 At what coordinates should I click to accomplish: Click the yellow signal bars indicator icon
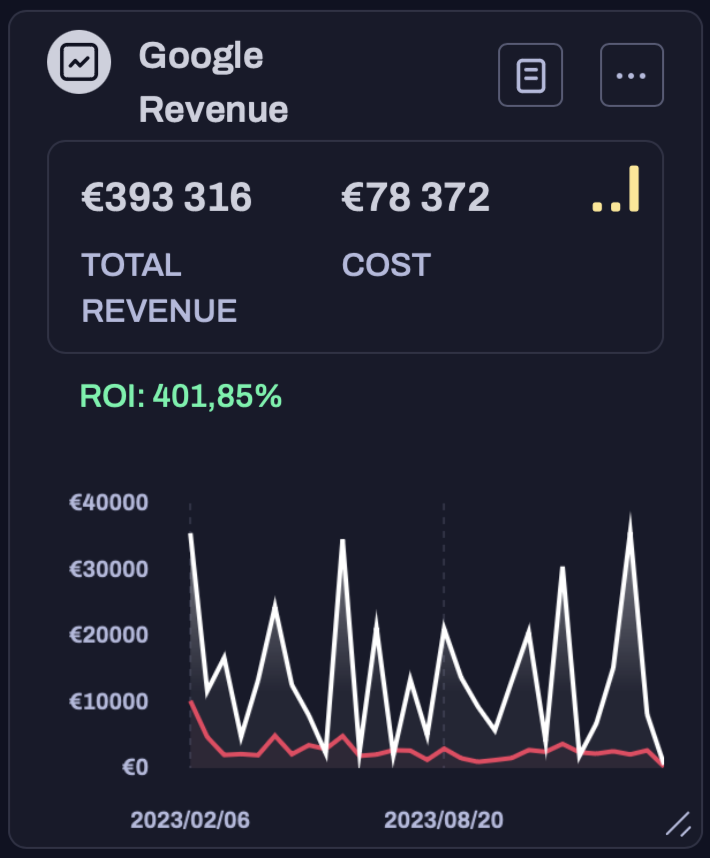(x=616, y=190)
